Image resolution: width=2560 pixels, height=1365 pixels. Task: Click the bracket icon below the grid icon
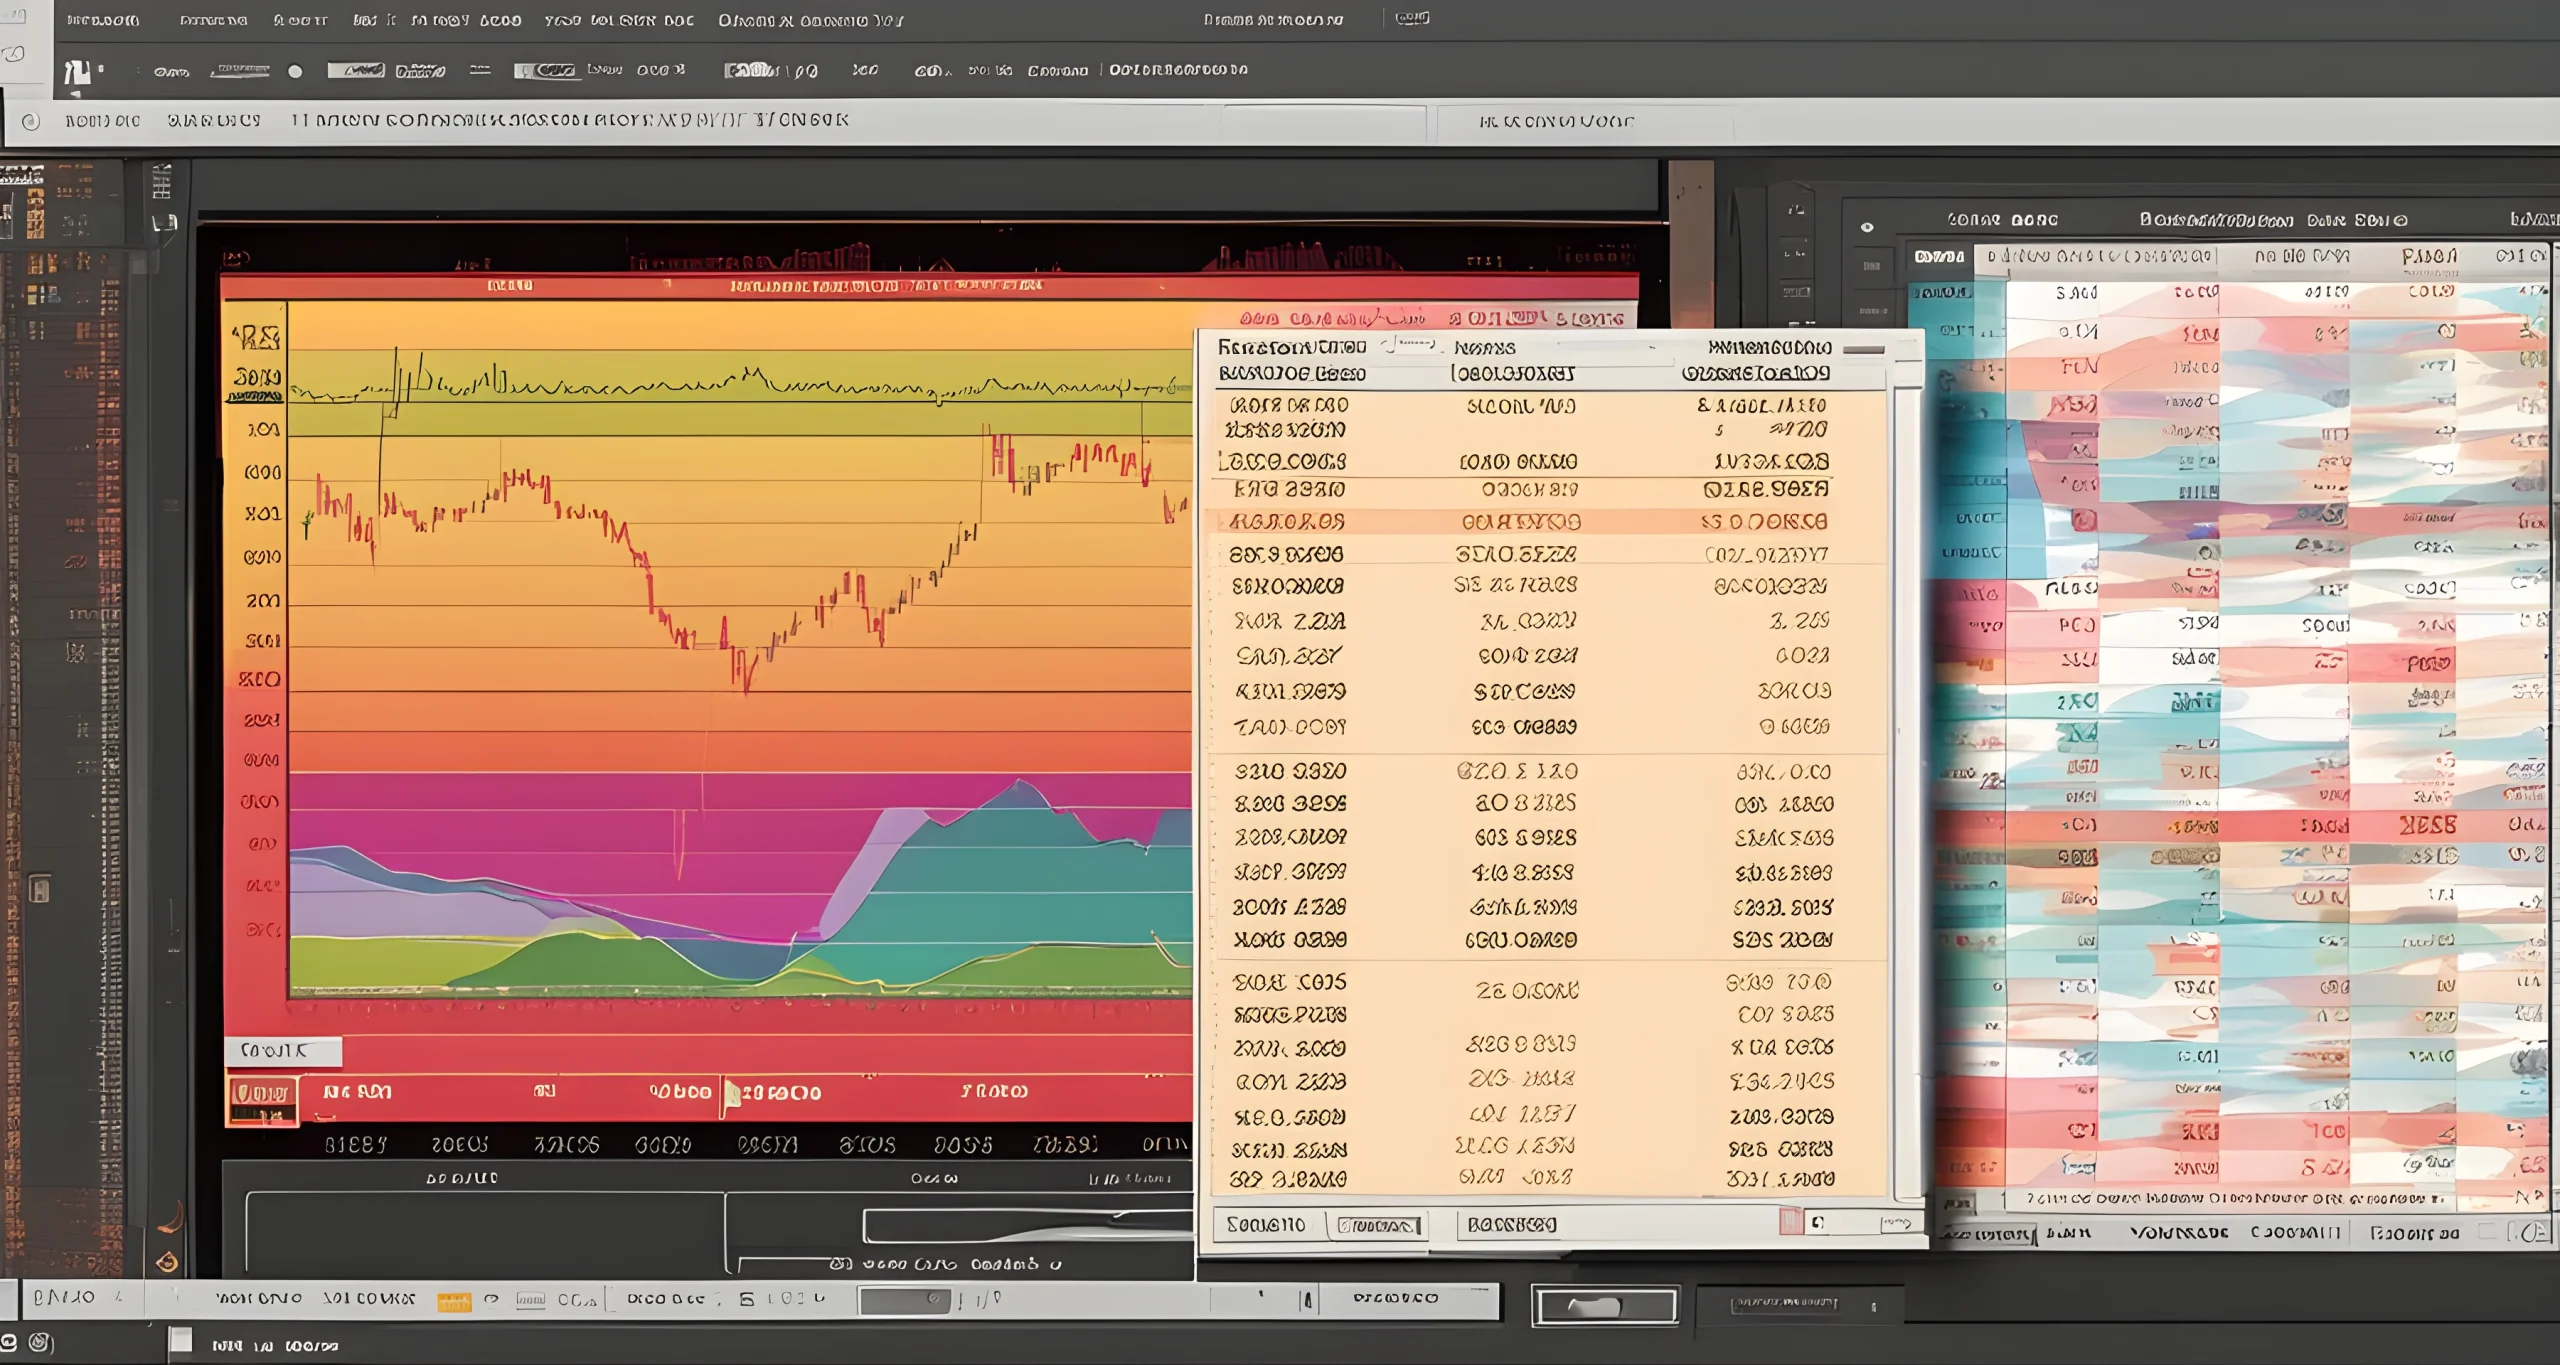pyautogui.click(x=164, y=223)
